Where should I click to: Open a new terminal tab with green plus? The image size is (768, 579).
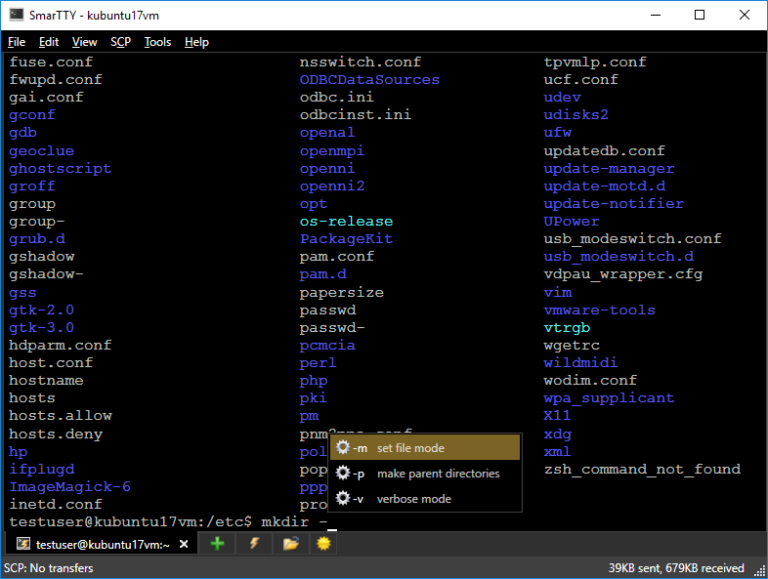pos(217,544)
